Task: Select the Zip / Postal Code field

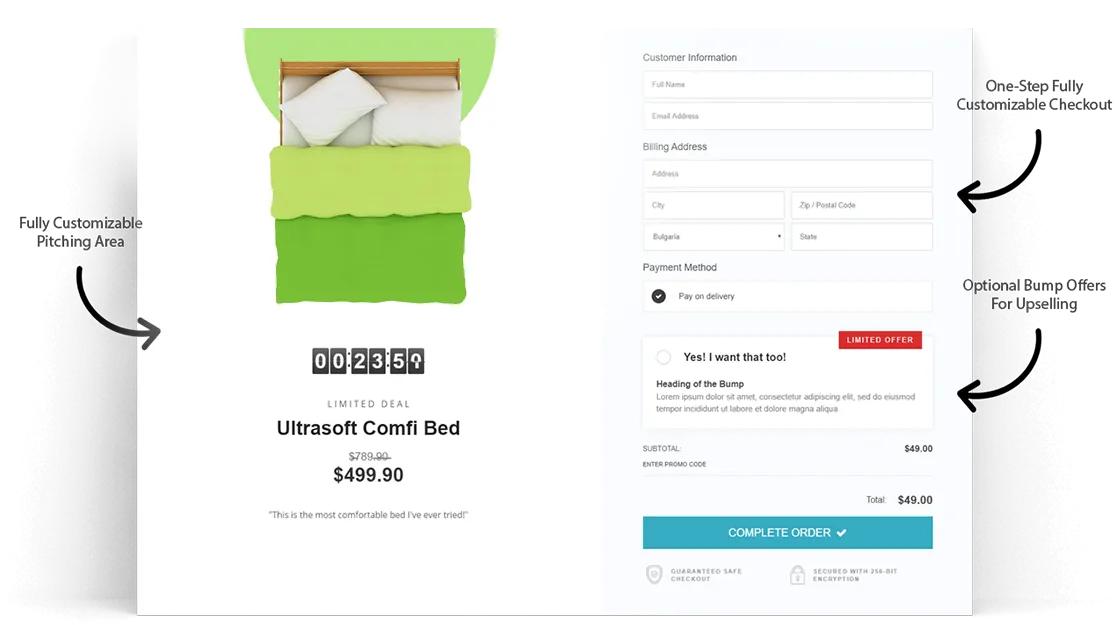Action: click(861, 205)
